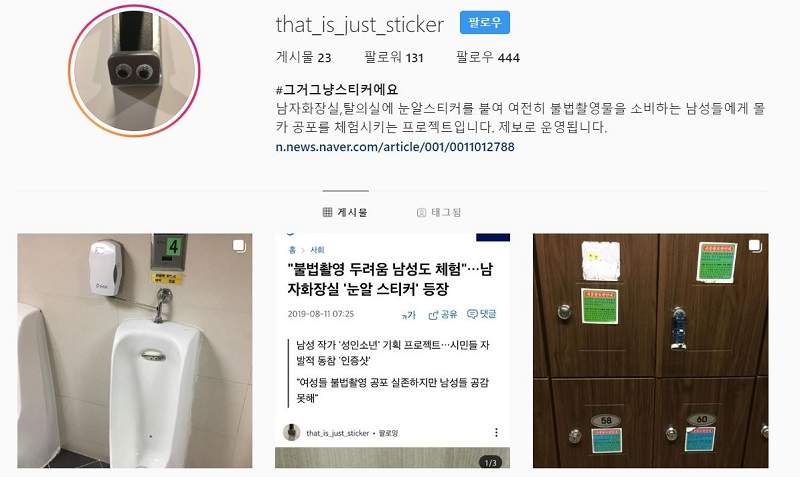Click the blue 팔로우 follow button
The image size is (800, 477).
click(x=485, y=23)
